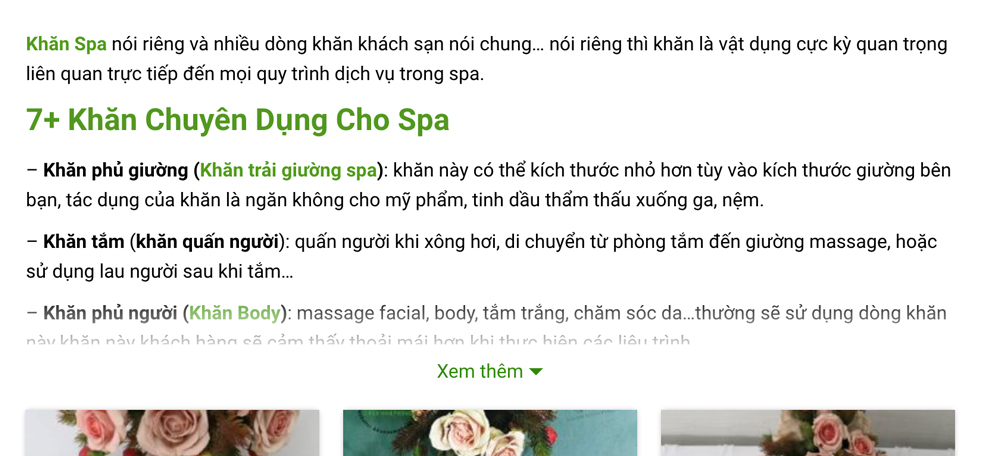Click the bold text khăn quấn người
This screenshot has height=456, width=1000.
[x=207, y=242]
